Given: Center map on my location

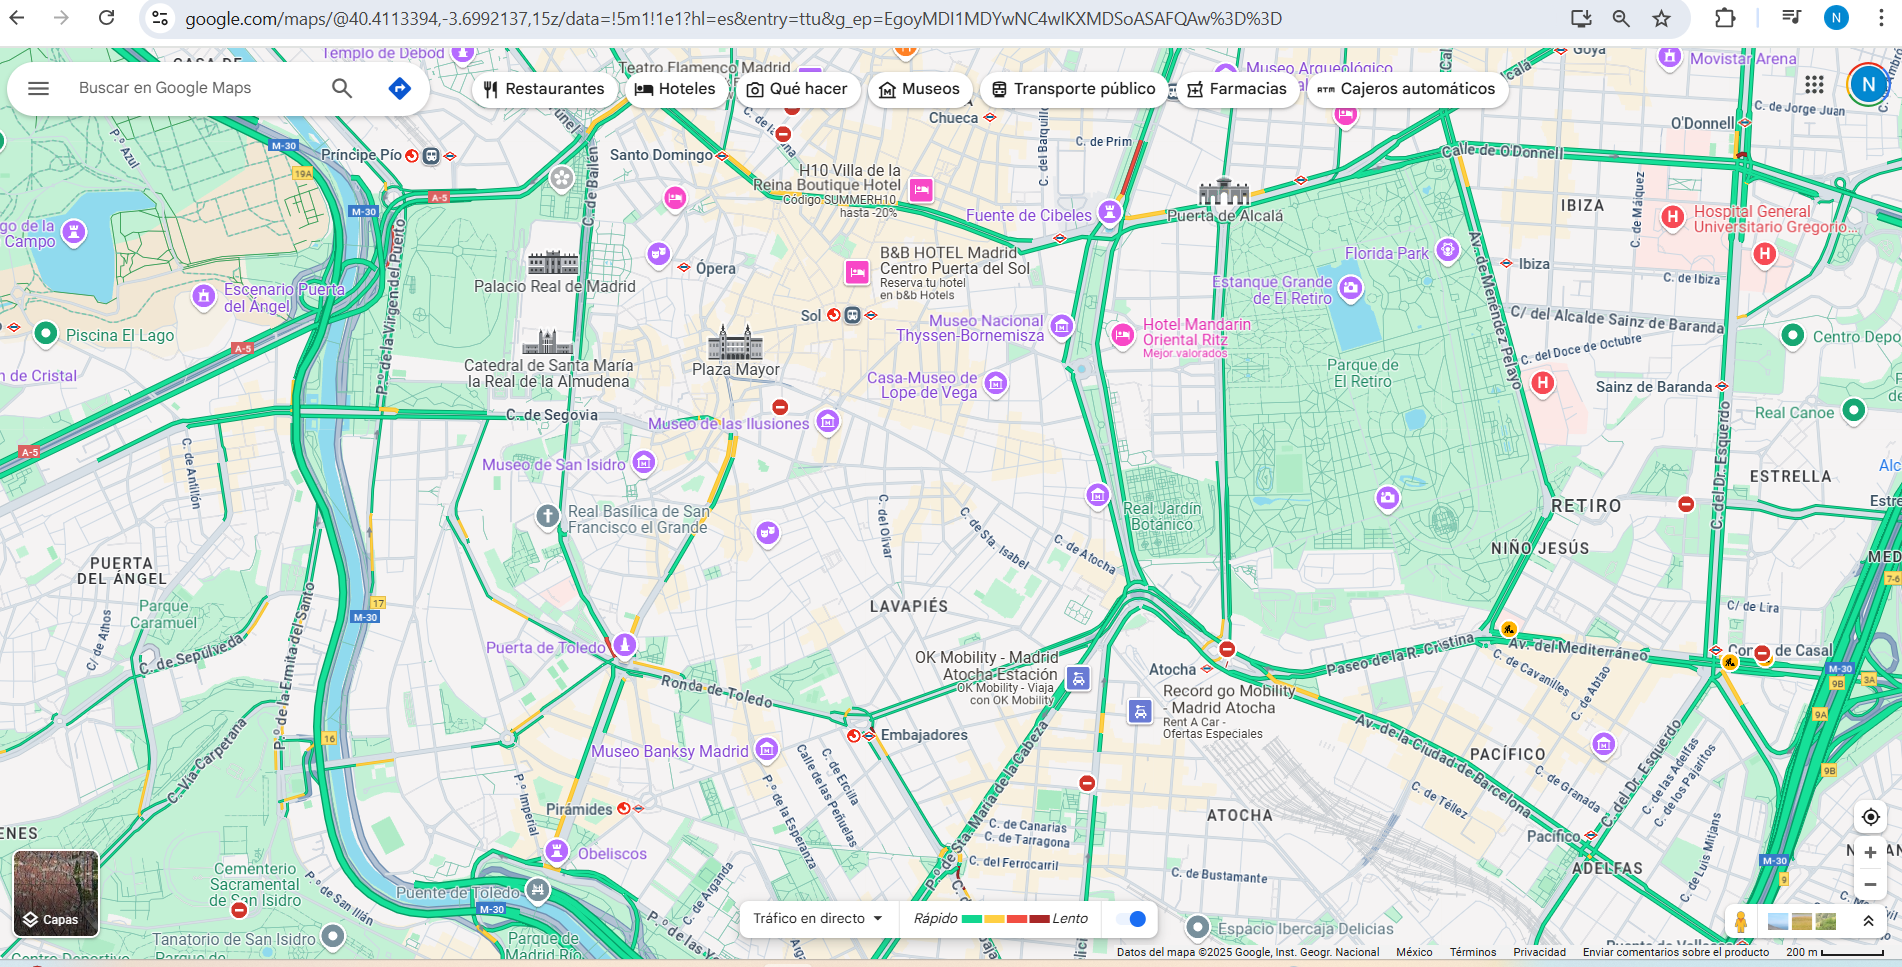Looking at the screenshot, I should (1870, 817).
